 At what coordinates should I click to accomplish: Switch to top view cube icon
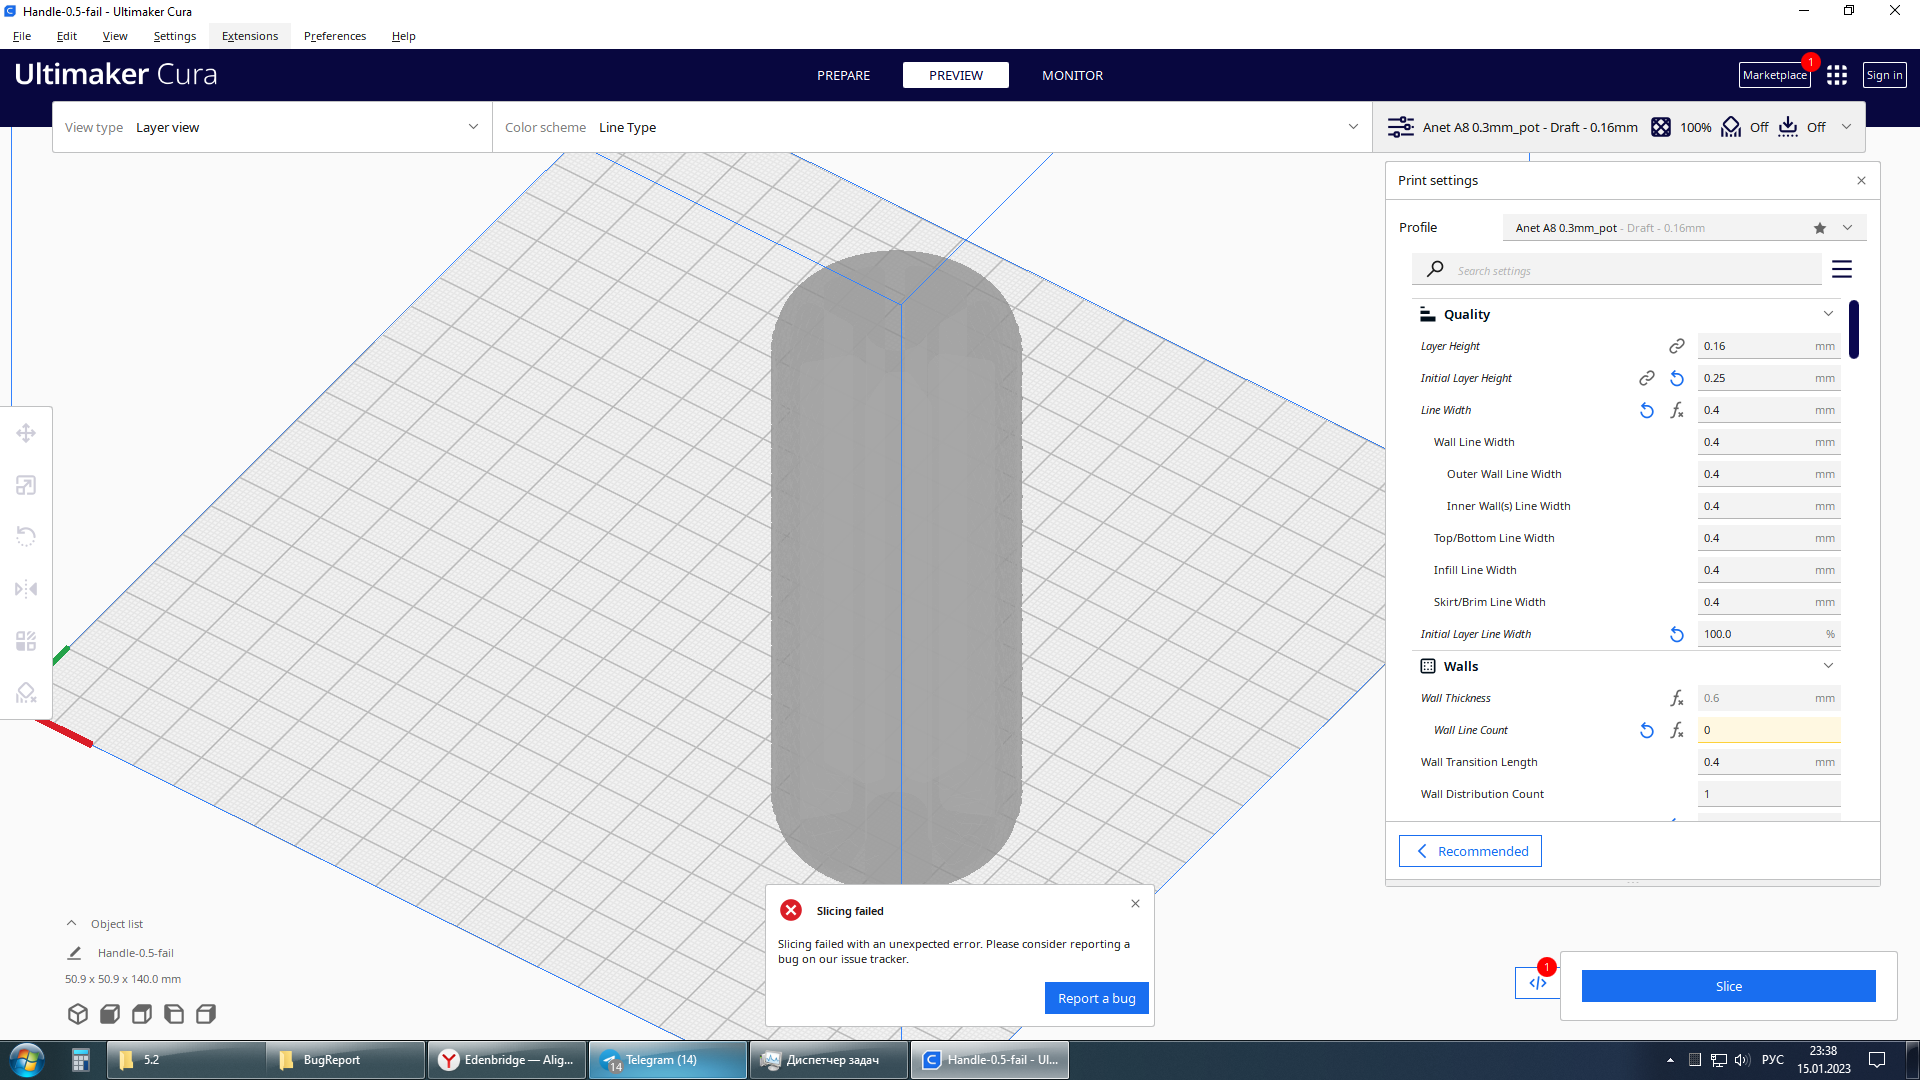point(142,1014)
